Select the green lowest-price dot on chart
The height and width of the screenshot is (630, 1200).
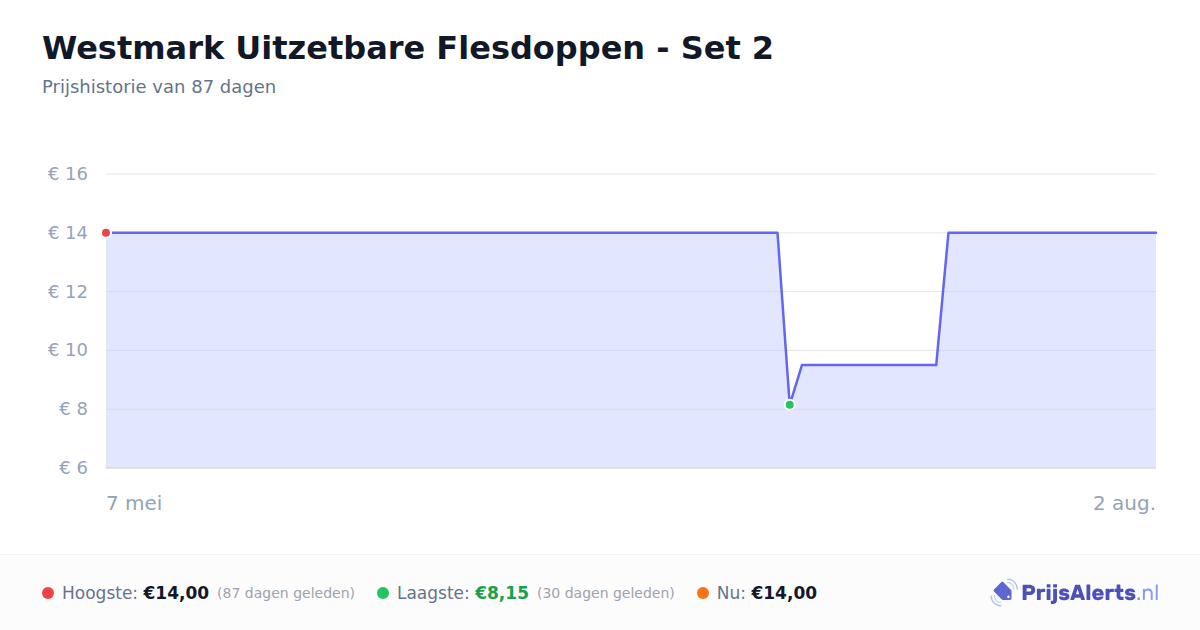pyautogui.click(x=789, y=405)
